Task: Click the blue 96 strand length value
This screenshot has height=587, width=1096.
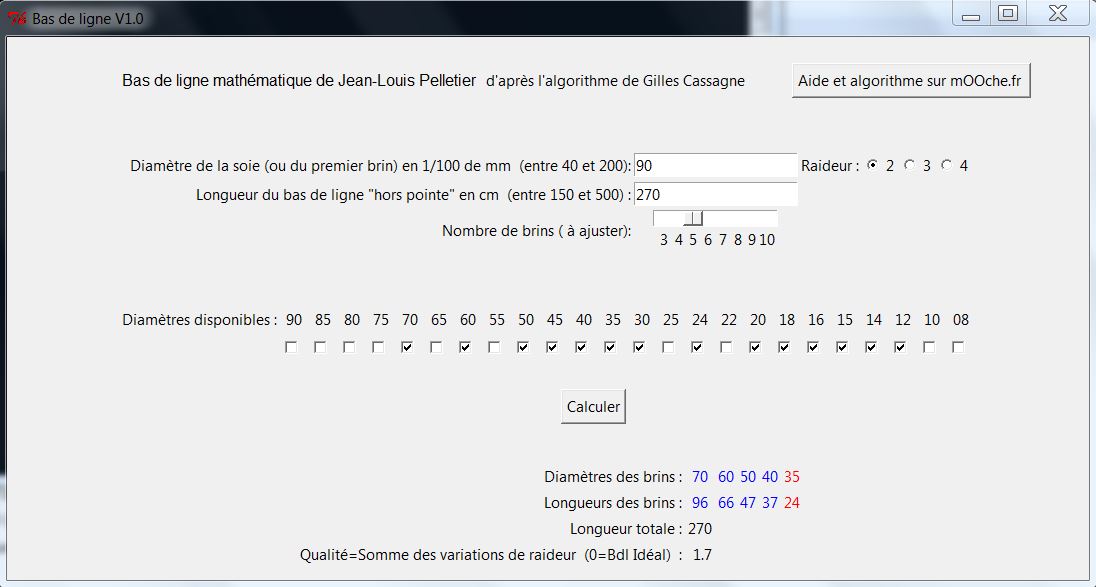Action: [700, 503]
